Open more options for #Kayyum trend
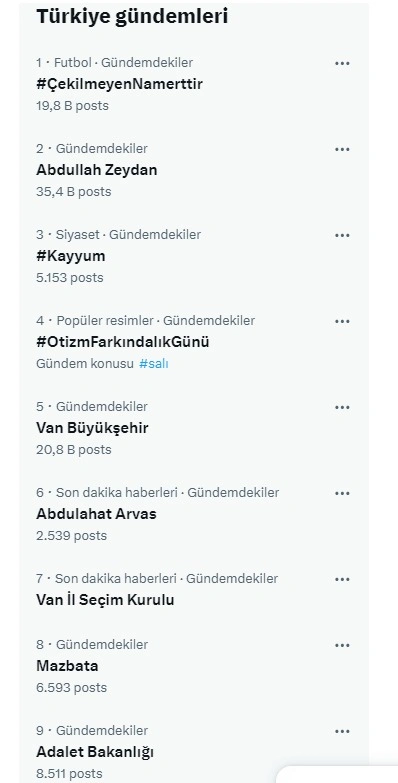Image resolution: width=398 pixels, height=783 pixels. (x=342, y=235)
